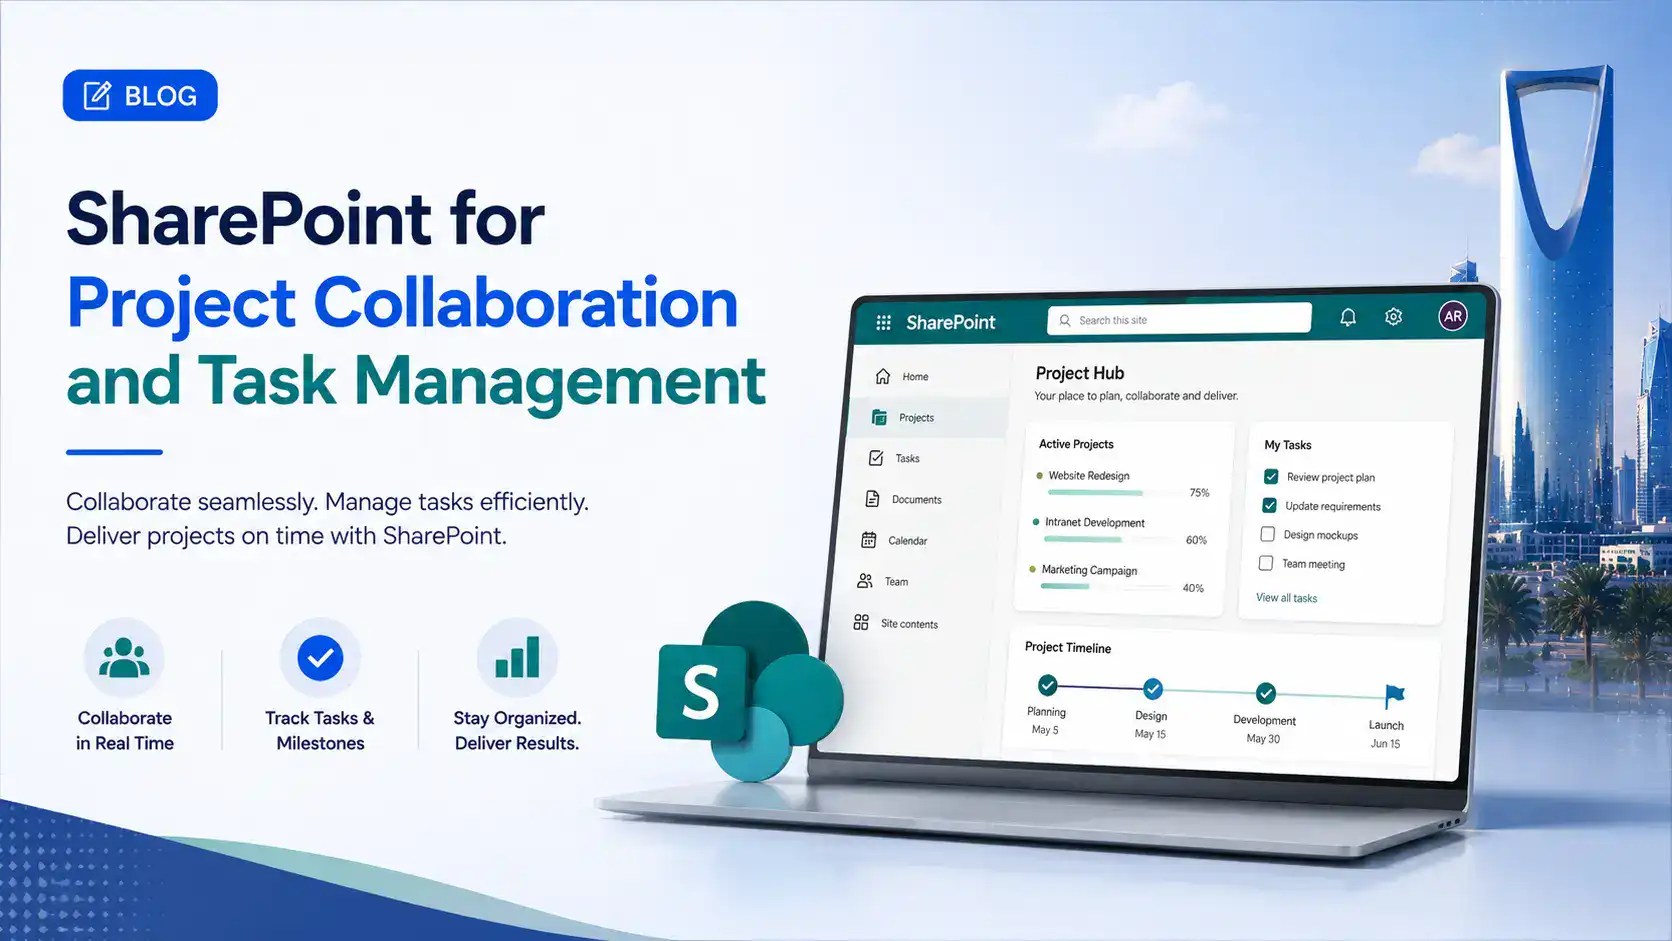Screen dimensions: 1672x941
Task: Click the My Tasks card title
Action: tap(1288, 445)
